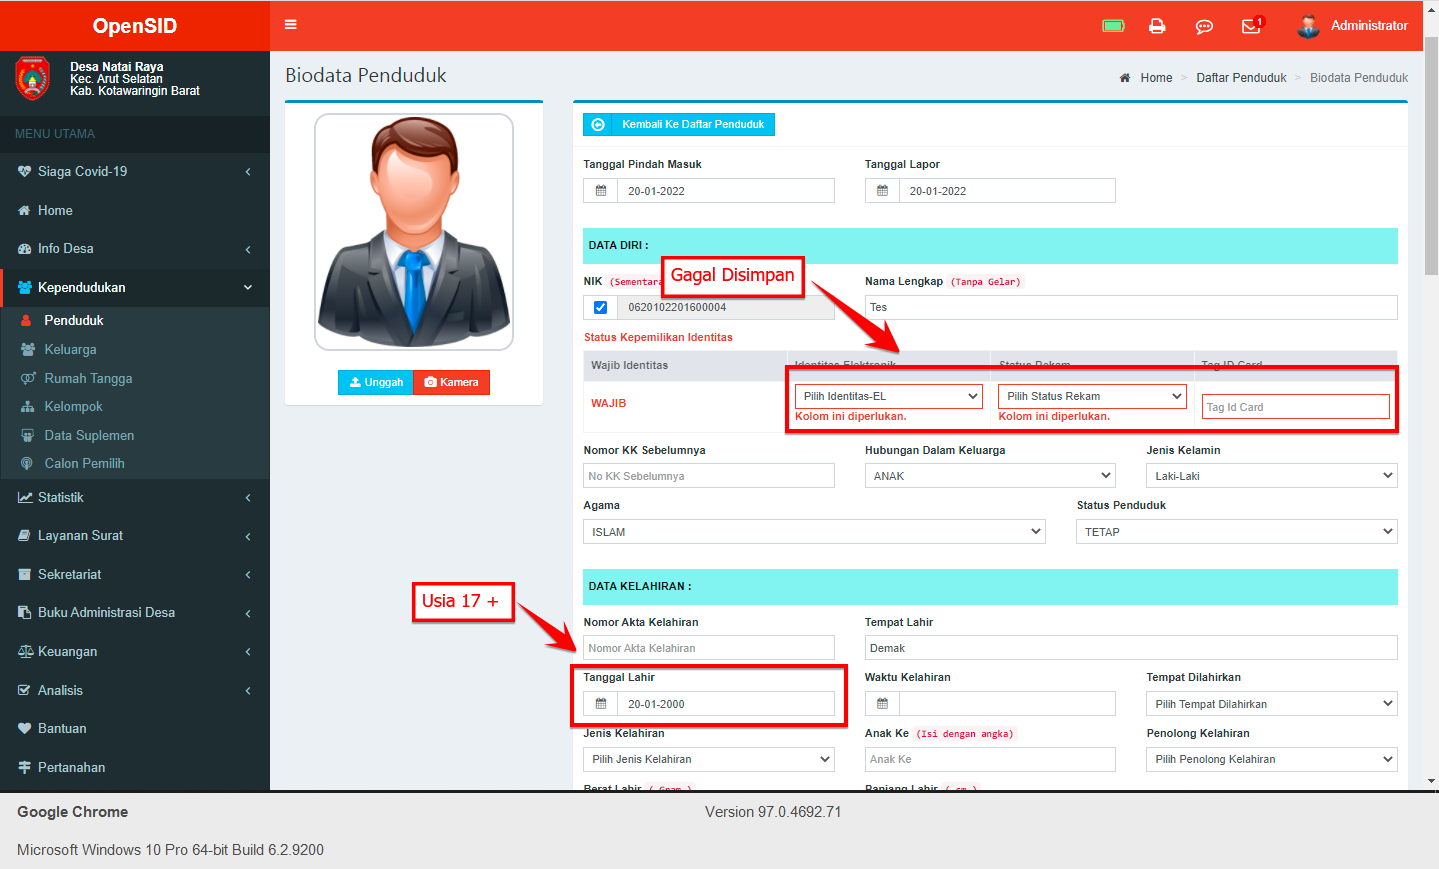Click the green battery status icon
The image size is (1439, 869).
[x=1113, y=26]
